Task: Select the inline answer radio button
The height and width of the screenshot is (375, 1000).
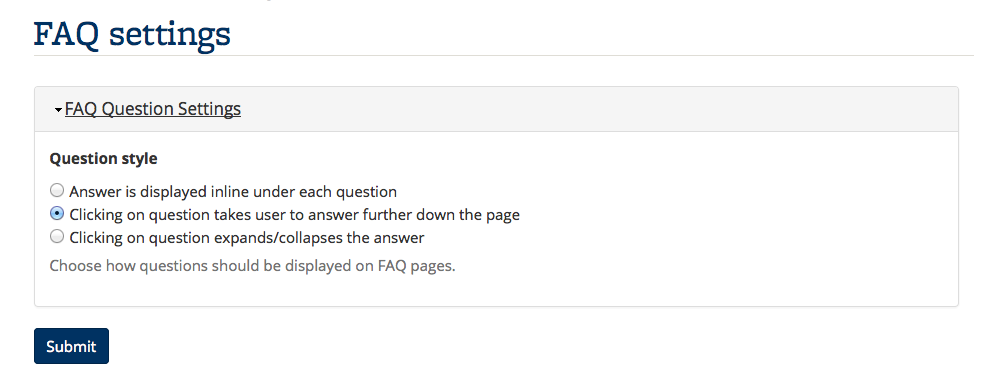Action: coord(57,190)
